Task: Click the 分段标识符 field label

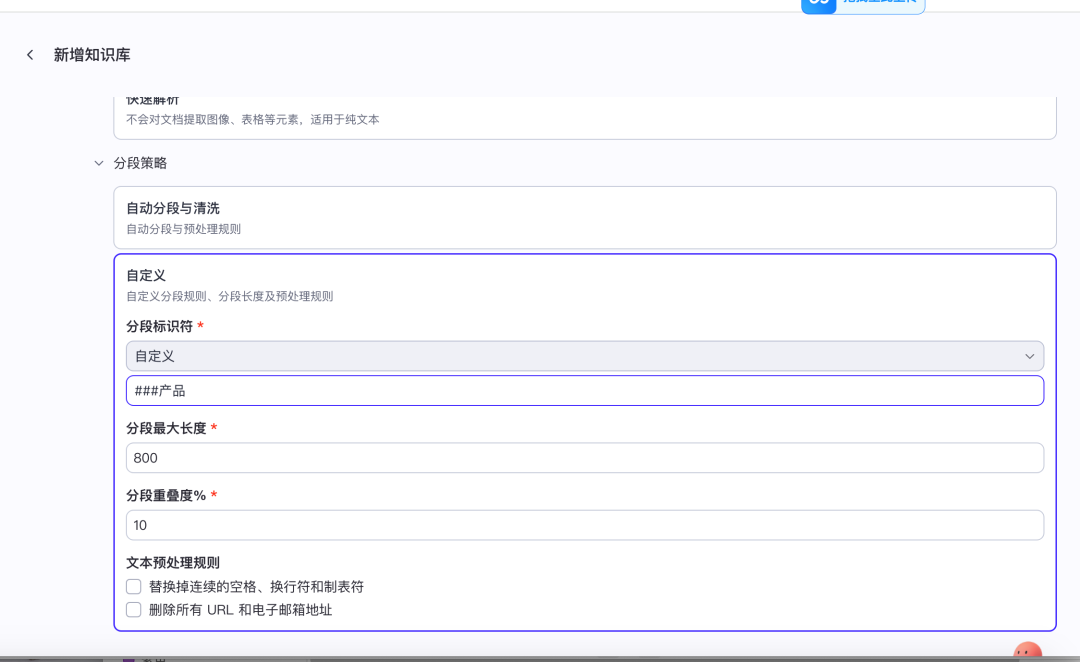Action: 159,327
